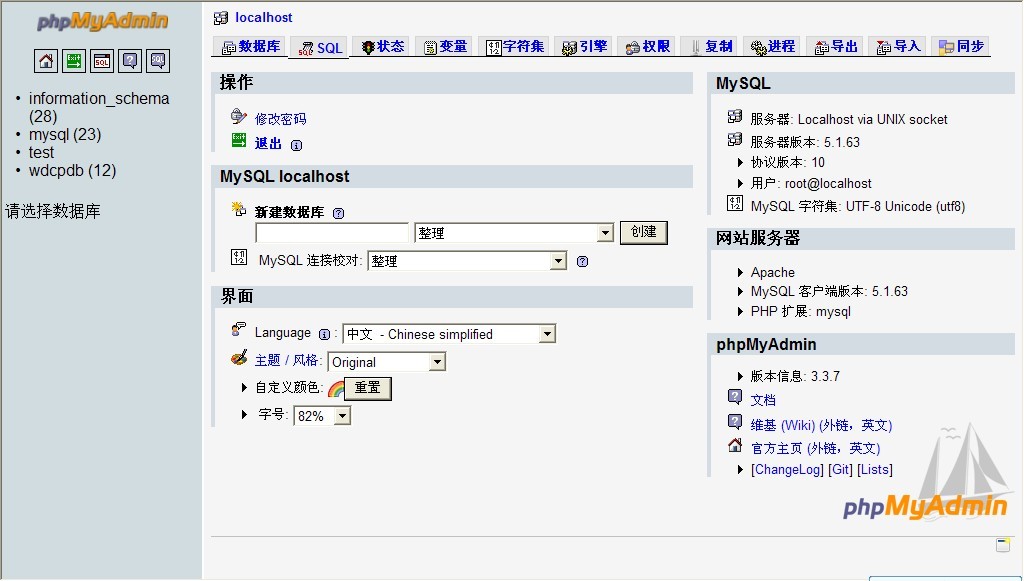The height and width of the screenshot is (581, 1024).
Task: Click the SQL documentation icon in the sidebar
Action: point(158,61)
